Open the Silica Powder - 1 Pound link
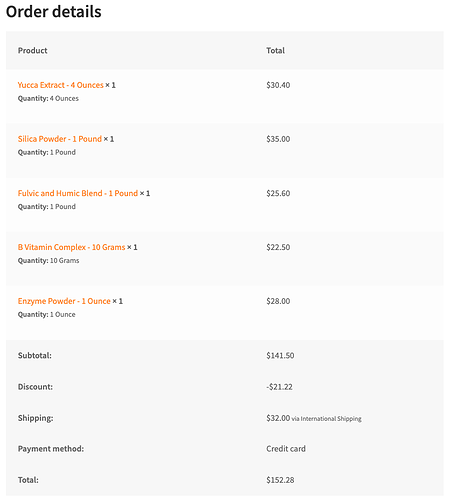 tap(60, 139)
